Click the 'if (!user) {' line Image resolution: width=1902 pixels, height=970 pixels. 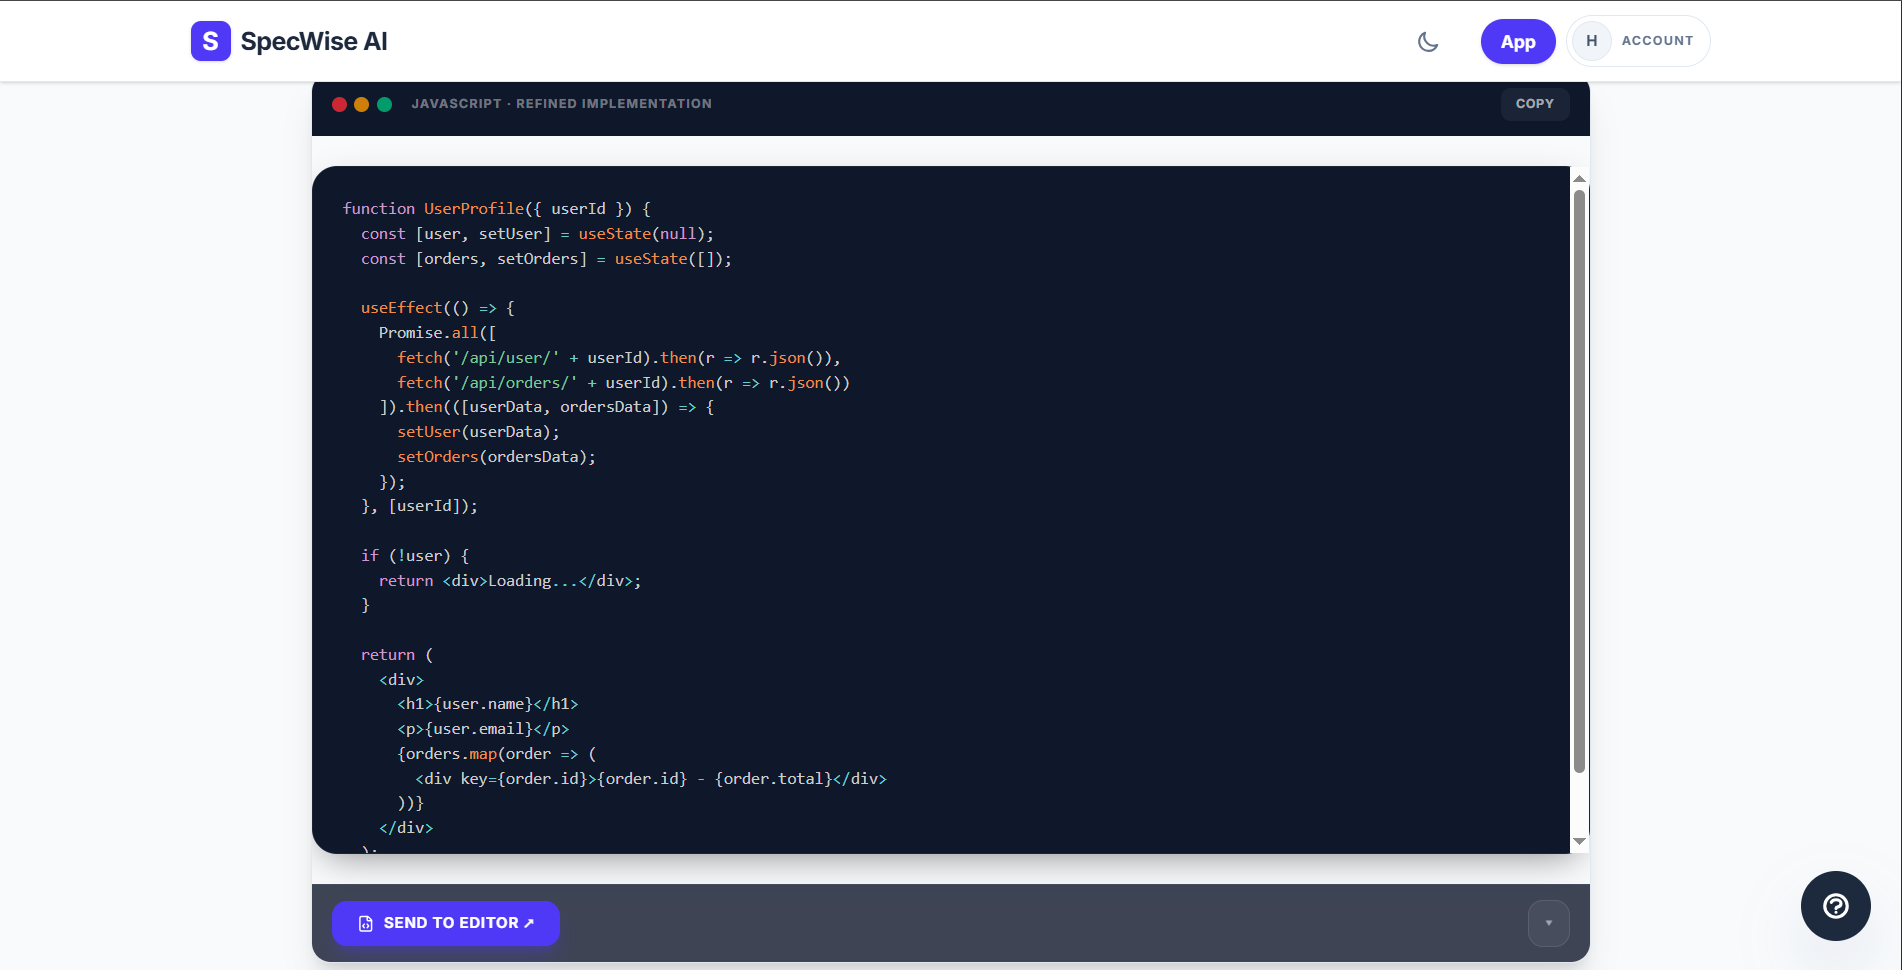(x=415, y=556)
